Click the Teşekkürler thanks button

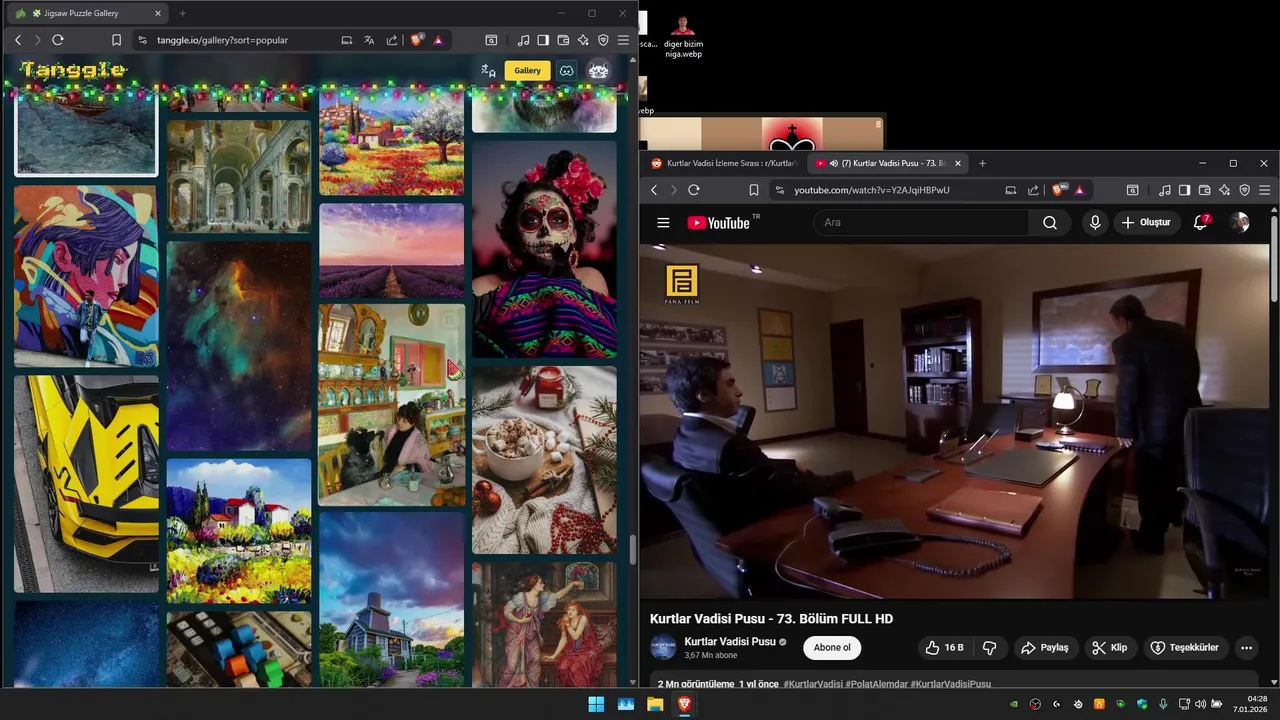coord(1184,647)
